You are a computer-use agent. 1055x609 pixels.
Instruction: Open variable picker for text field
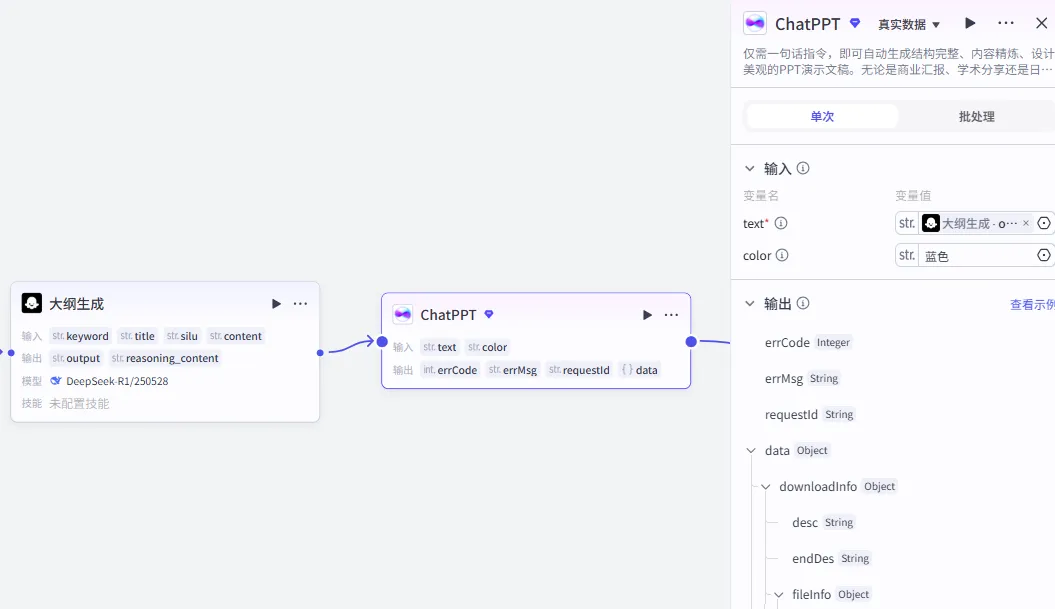tap(1044, 223)
